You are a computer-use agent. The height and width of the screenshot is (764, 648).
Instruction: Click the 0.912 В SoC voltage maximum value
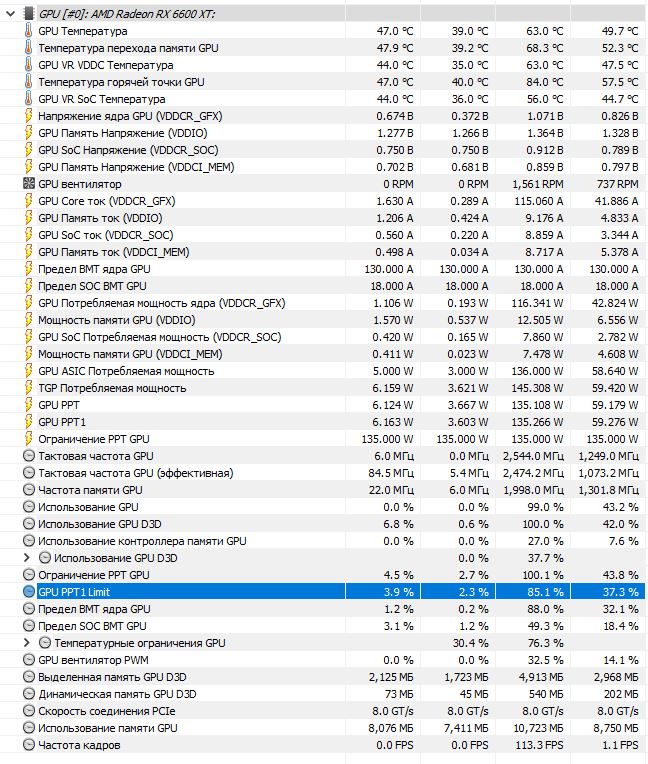point(545,150)
